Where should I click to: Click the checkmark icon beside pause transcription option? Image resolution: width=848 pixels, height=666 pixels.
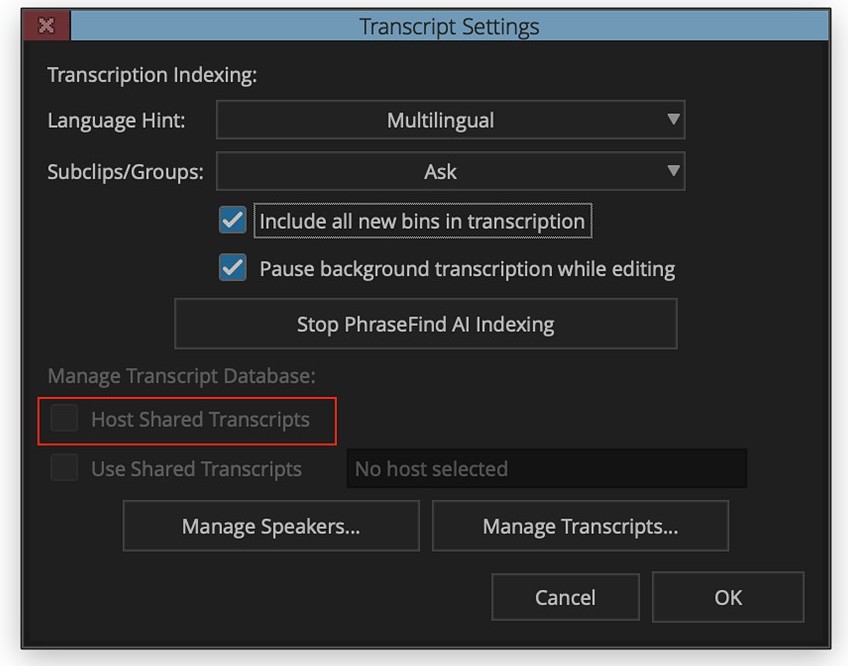click(x=232, y=268)
